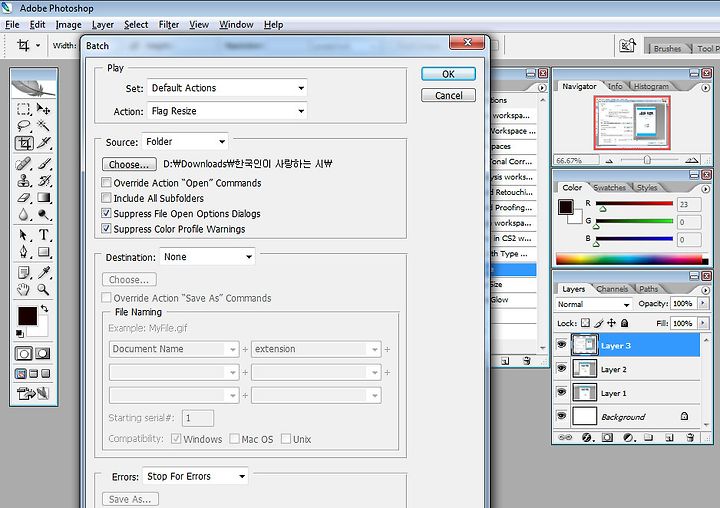The height and width of the screenshot is (508, 720).
Task: Select the Gradient tool
Action: (44, 198)
